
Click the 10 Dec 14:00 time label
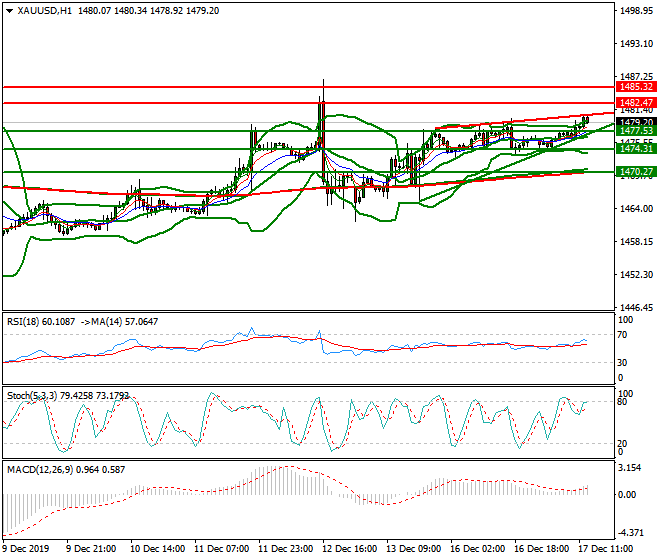[157, 549]
